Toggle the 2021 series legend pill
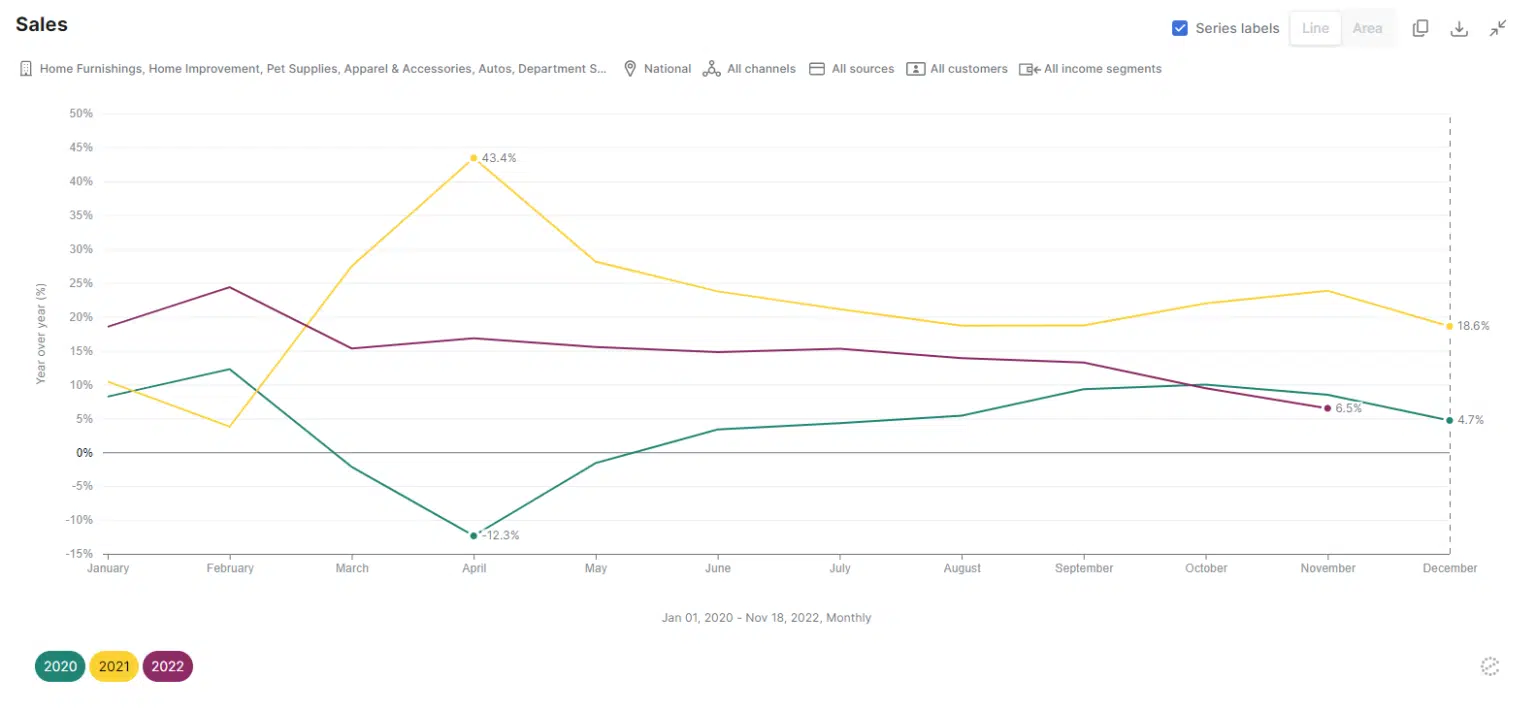Viewport: 1536px width, 711px height. pyautogui.click(x=114, y=667)
